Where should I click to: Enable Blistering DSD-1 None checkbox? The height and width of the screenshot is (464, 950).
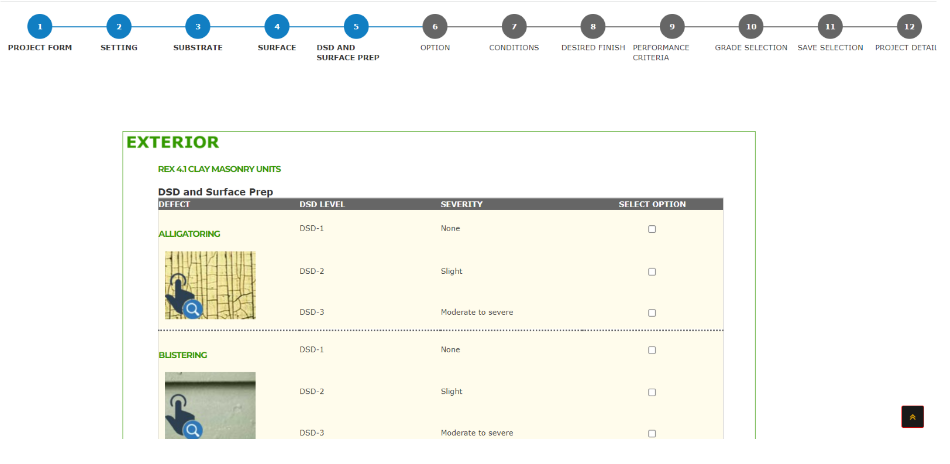tap(652, 350)
